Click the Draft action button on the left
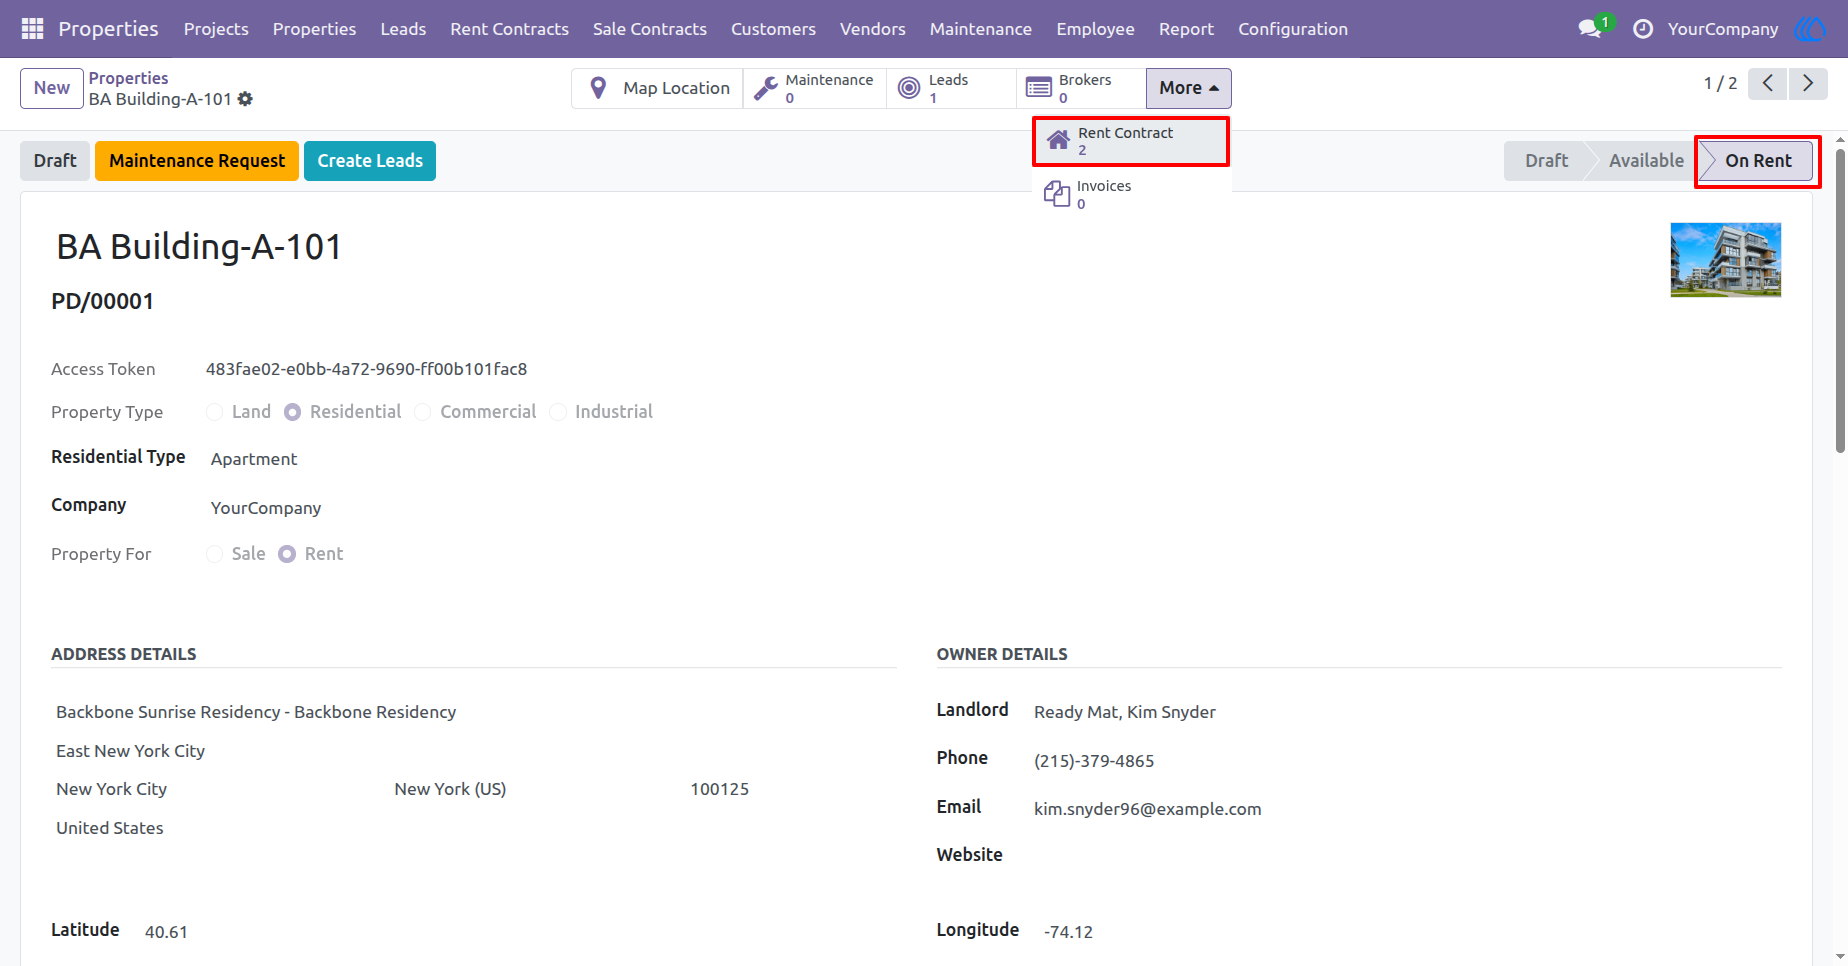 [55, 161]
